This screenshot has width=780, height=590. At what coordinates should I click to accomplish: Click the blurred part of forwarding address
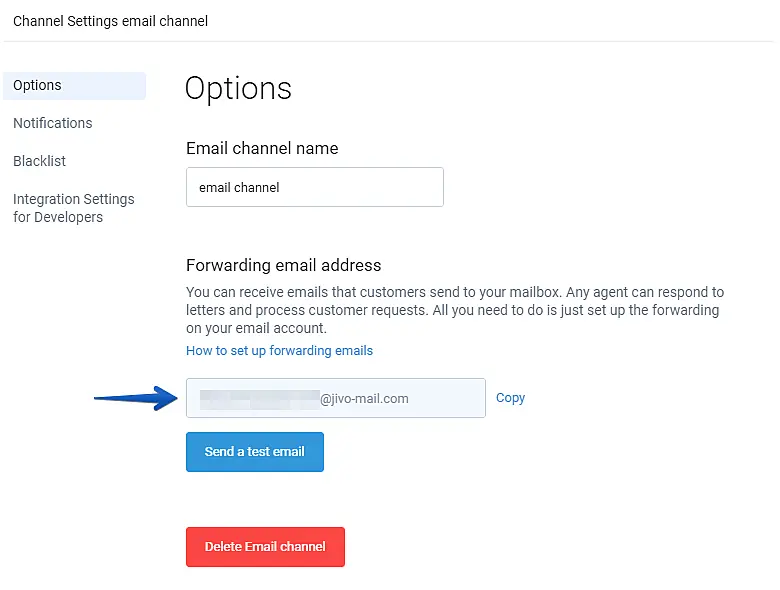click(258, 398)
